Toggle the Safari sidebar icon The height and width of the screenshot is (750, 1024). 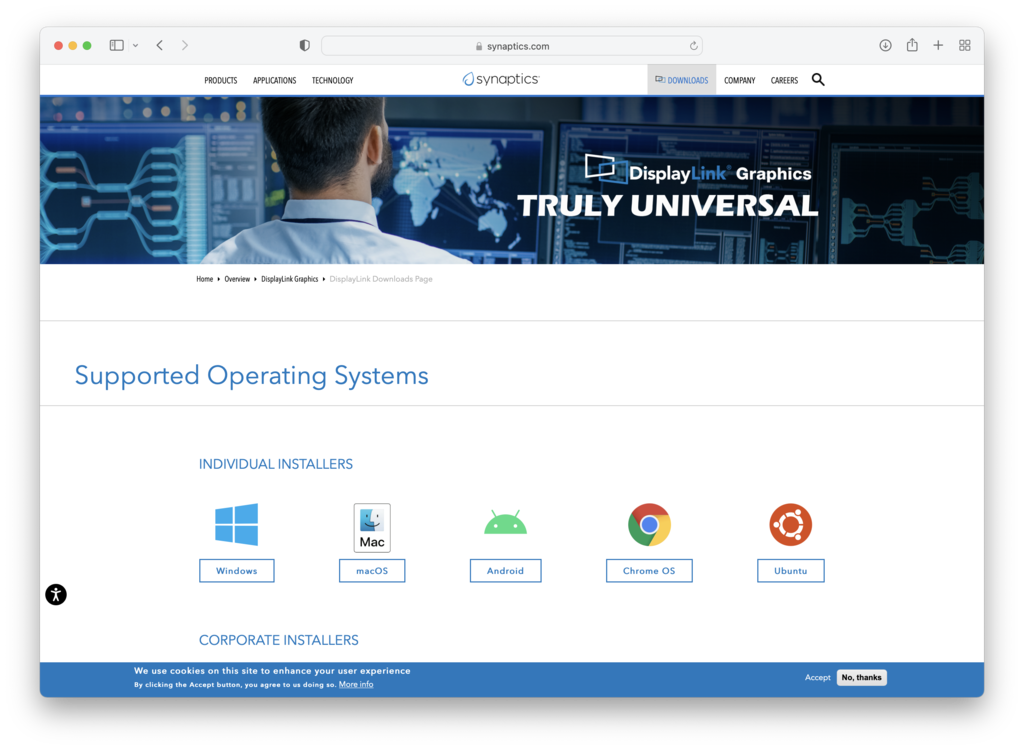[x=116, y=45]
